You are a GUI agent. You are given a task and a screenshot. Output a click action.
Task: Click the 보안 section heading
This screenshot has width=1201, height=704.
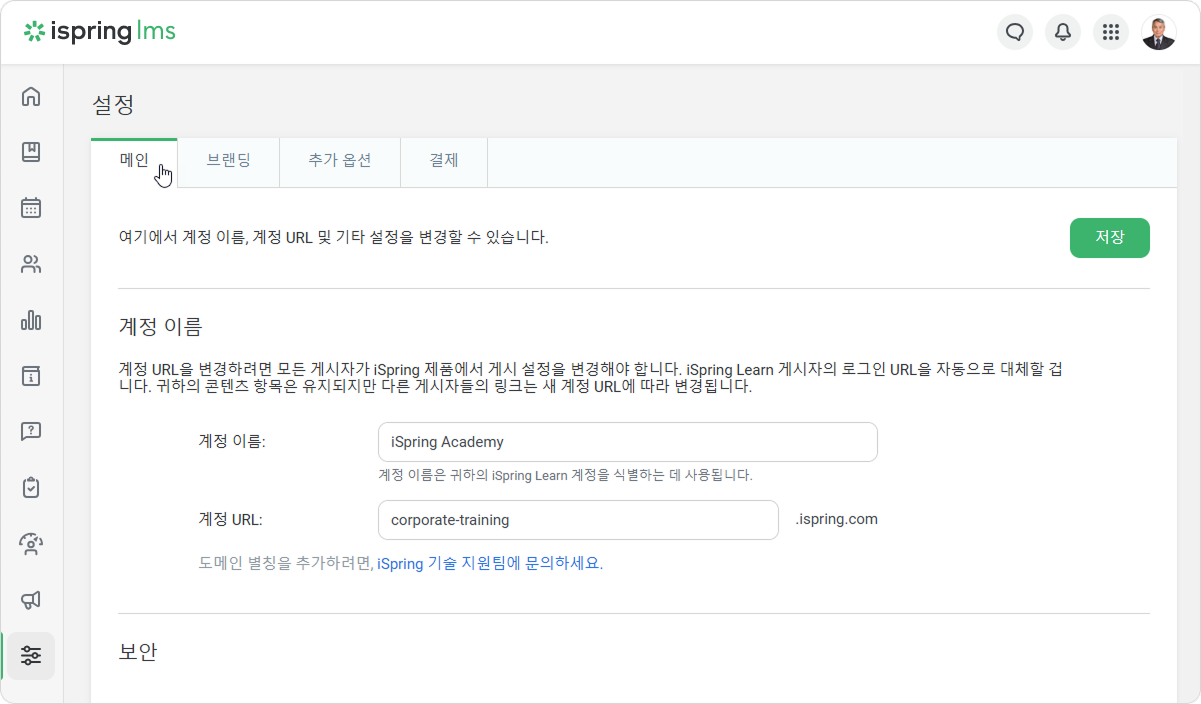pyautogui.click(x=138, y=651)
